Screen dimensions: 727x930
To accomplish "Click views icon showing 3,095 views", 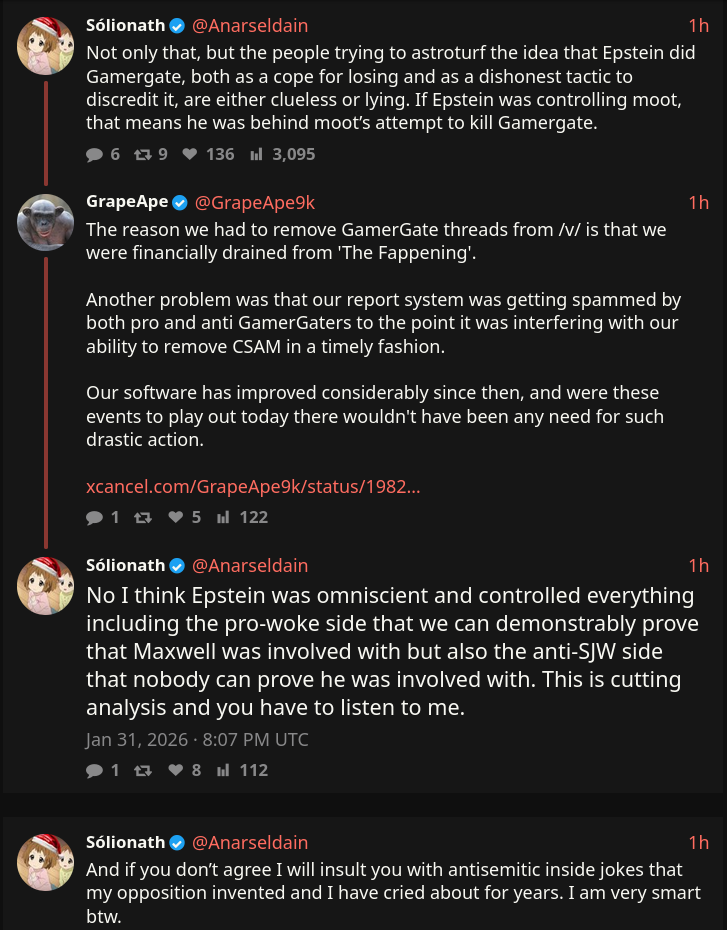I will point(256,154).
